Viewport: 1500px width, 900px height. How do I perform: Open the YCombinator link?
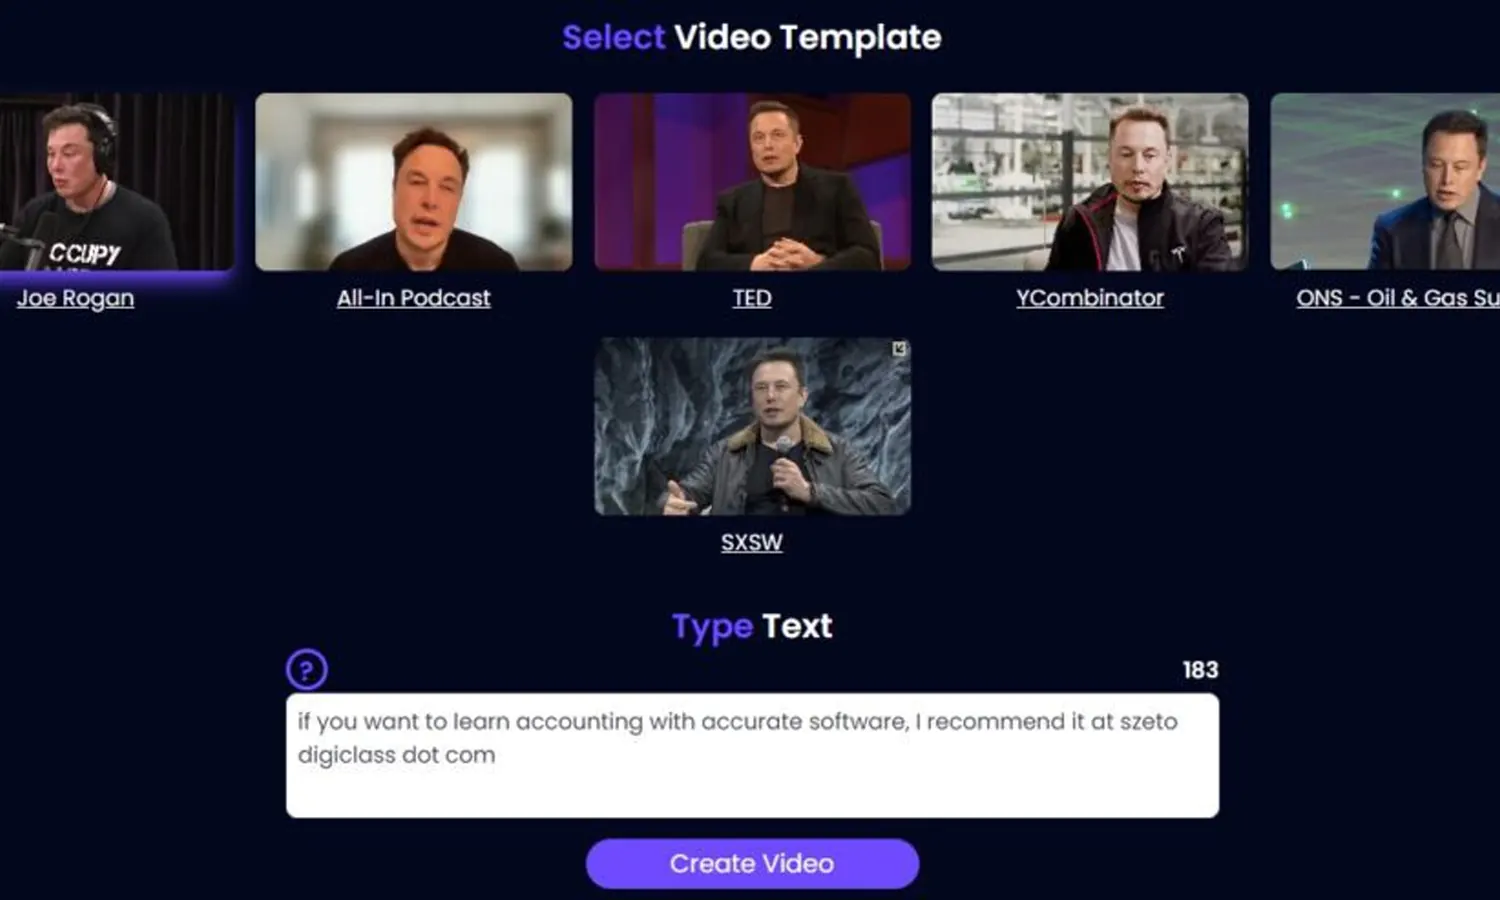click(1090, 298)
